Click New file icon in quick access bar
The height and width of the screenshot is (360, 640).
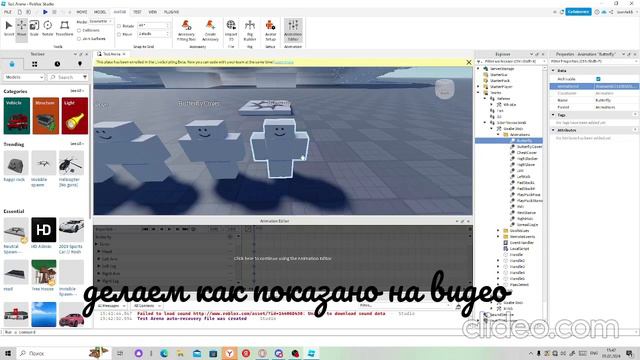(x=19, y=12)
